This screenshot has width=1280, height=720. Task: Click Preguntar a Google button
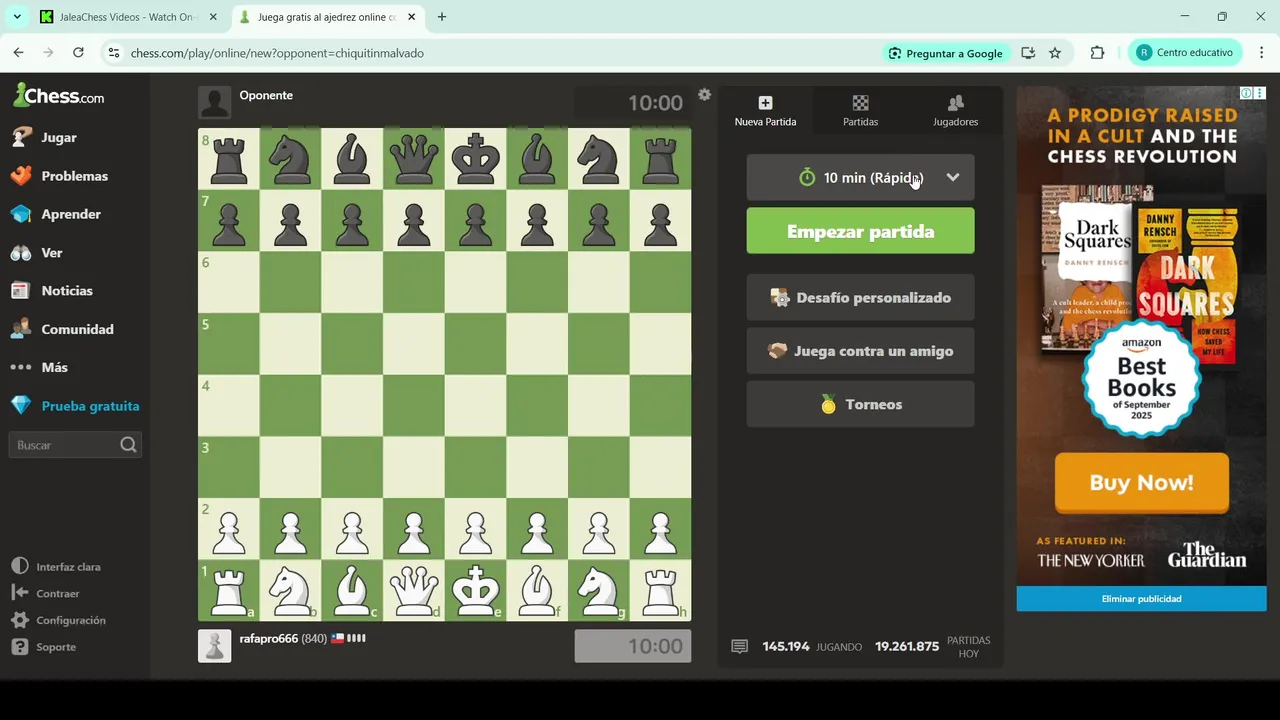tap(946, 53)
